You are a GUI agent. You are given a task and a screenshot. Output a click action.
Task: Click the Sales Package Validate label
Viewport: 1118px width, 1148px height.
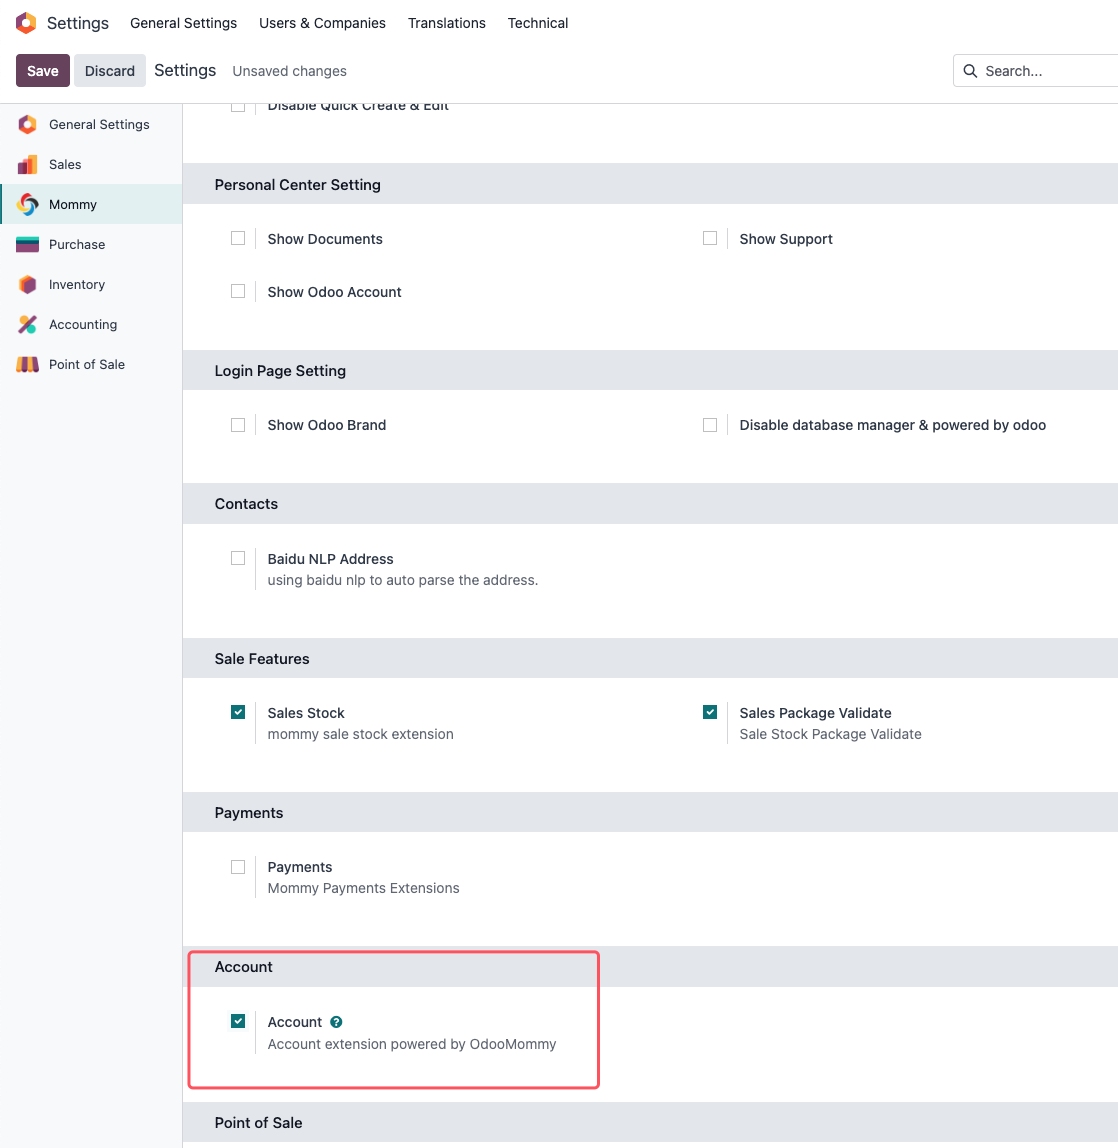(816, 713)
